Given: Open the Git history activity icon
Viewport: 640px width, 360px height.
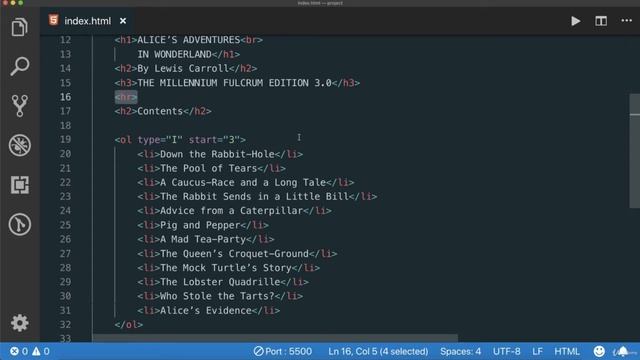Looking at the screenshot, I should 20,224.
